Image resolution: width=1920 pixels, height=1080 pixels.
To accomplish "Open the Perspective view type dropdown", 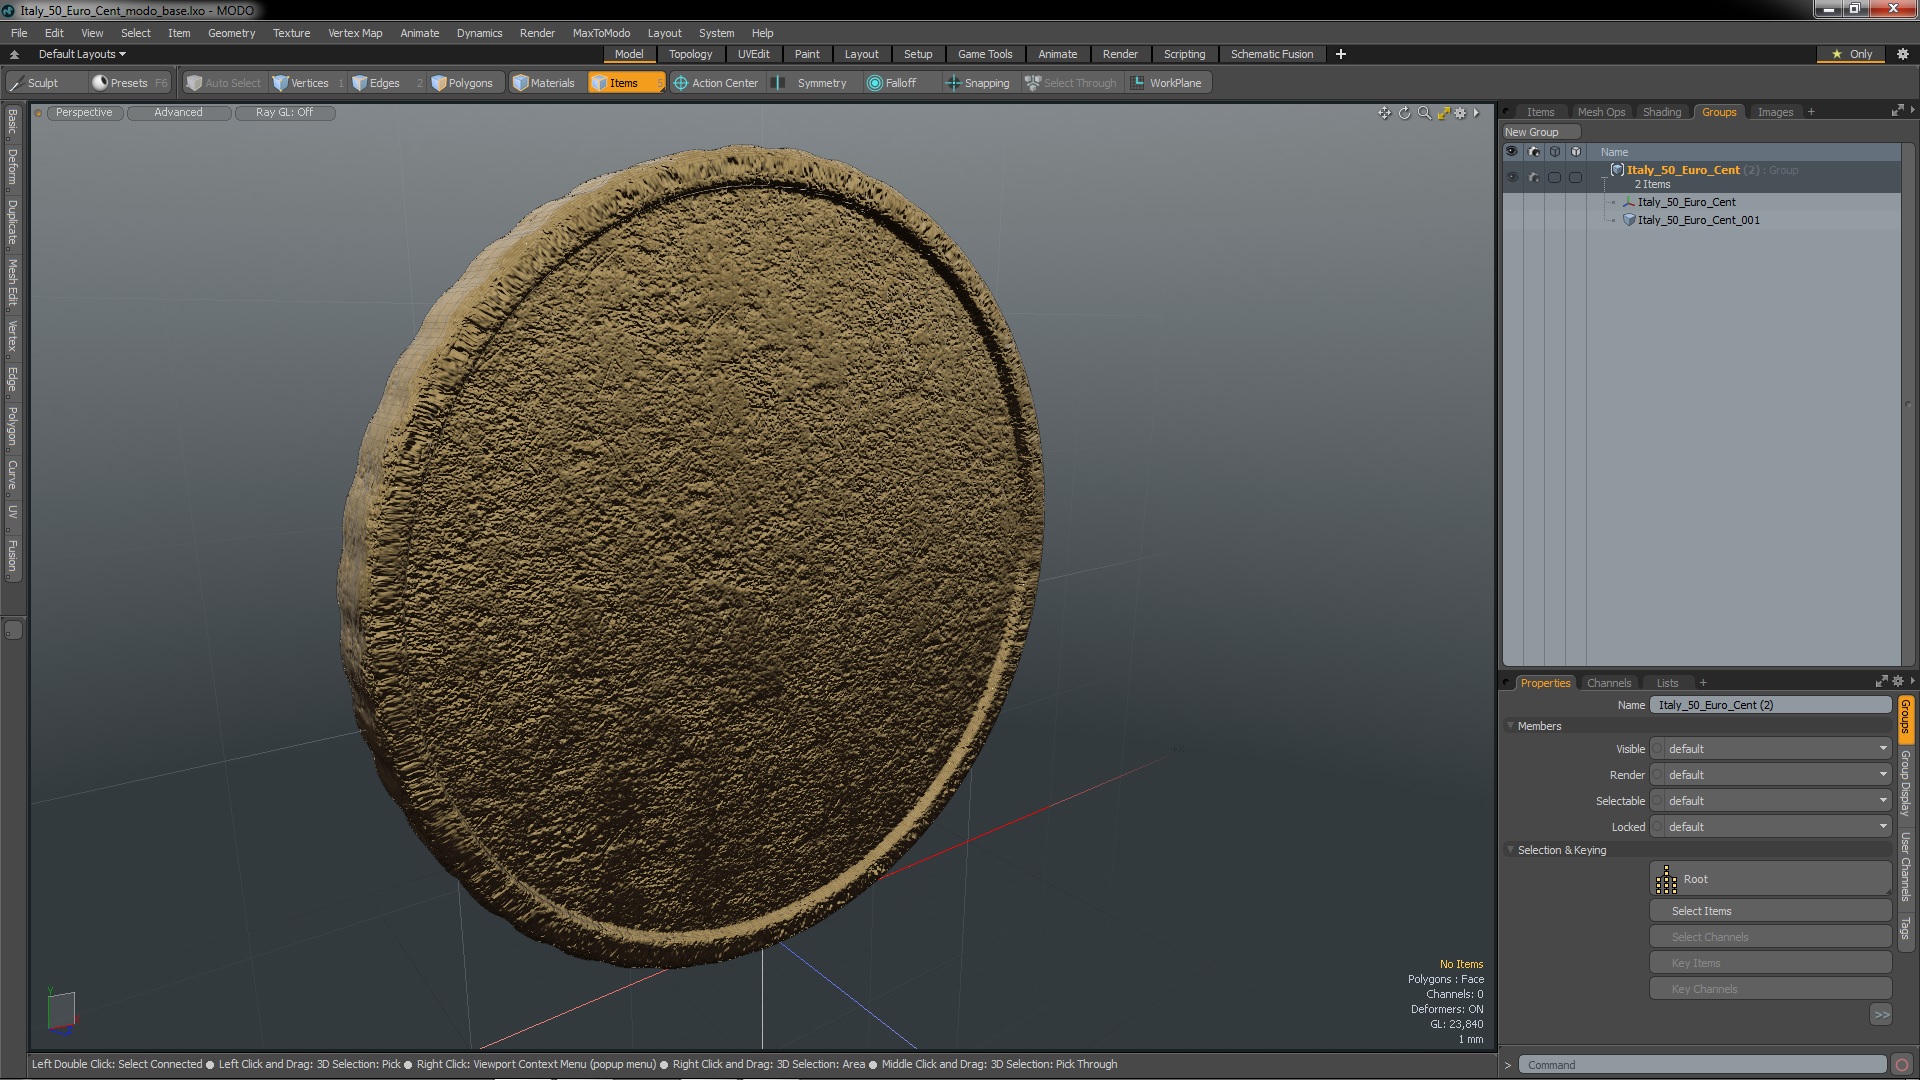I will pos(84,113).
